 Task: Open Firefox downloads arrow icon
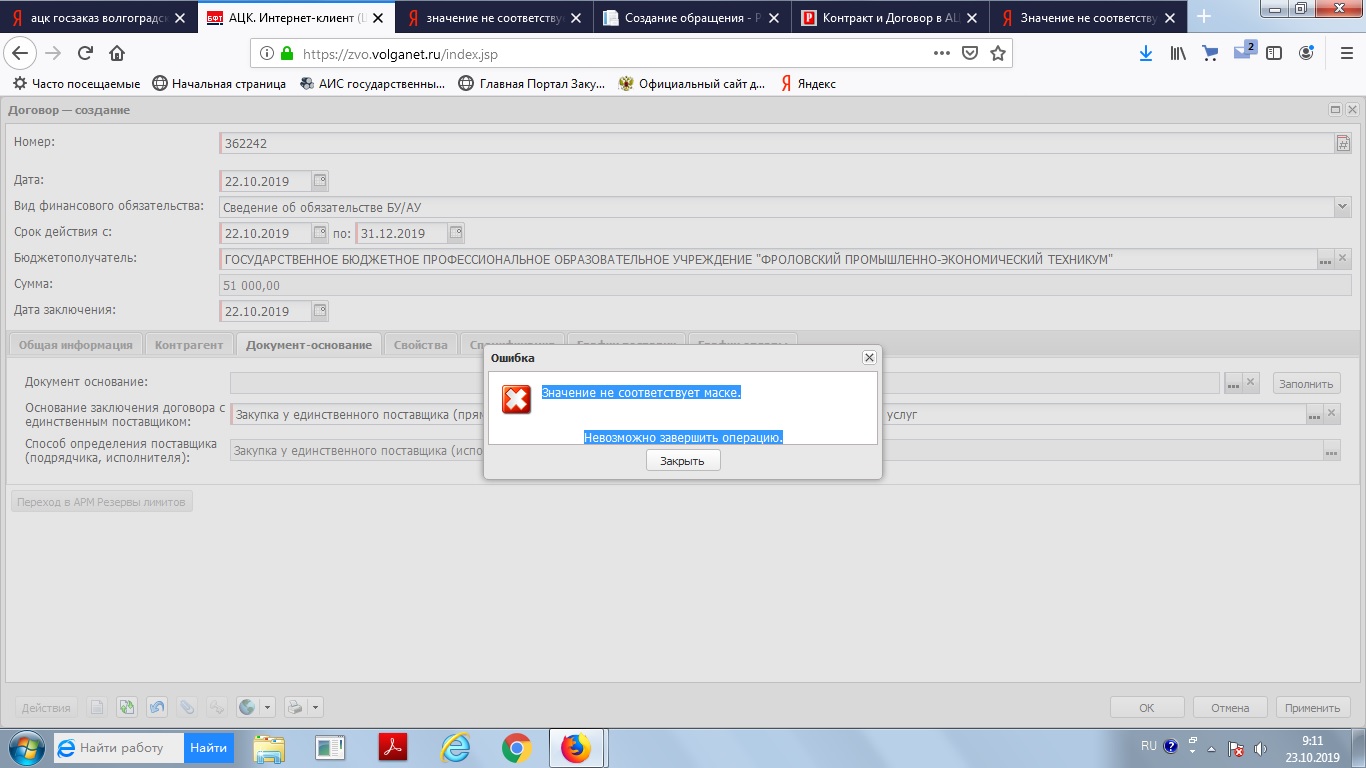(1146, 54)
